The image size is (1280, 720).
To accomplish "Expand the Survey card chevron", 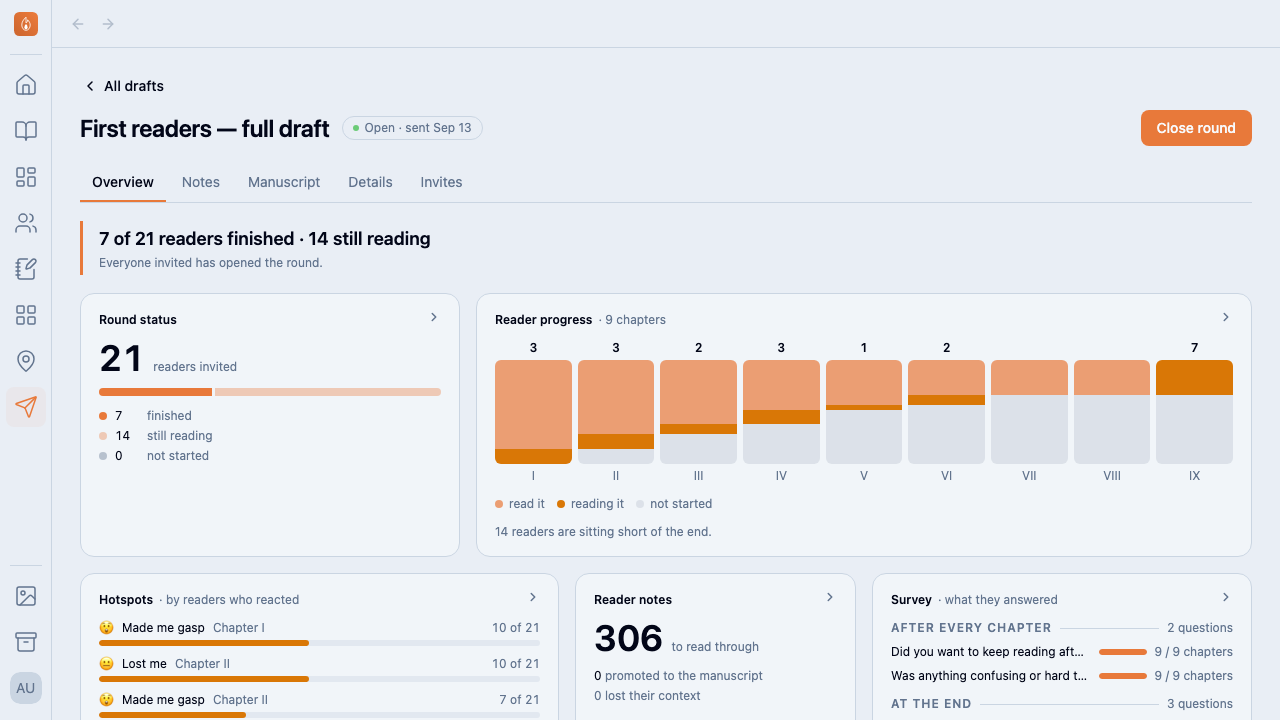I will (1226, 597).
